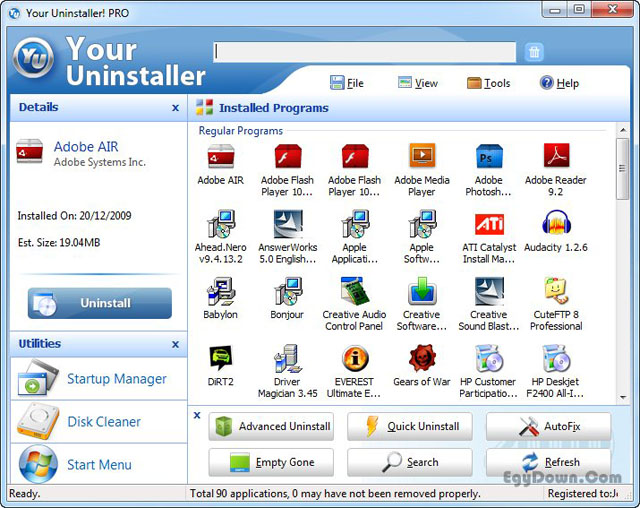Select CuteFTP 8 Professional icon
The image size is (640, 508).
click(x=556, y=291)
